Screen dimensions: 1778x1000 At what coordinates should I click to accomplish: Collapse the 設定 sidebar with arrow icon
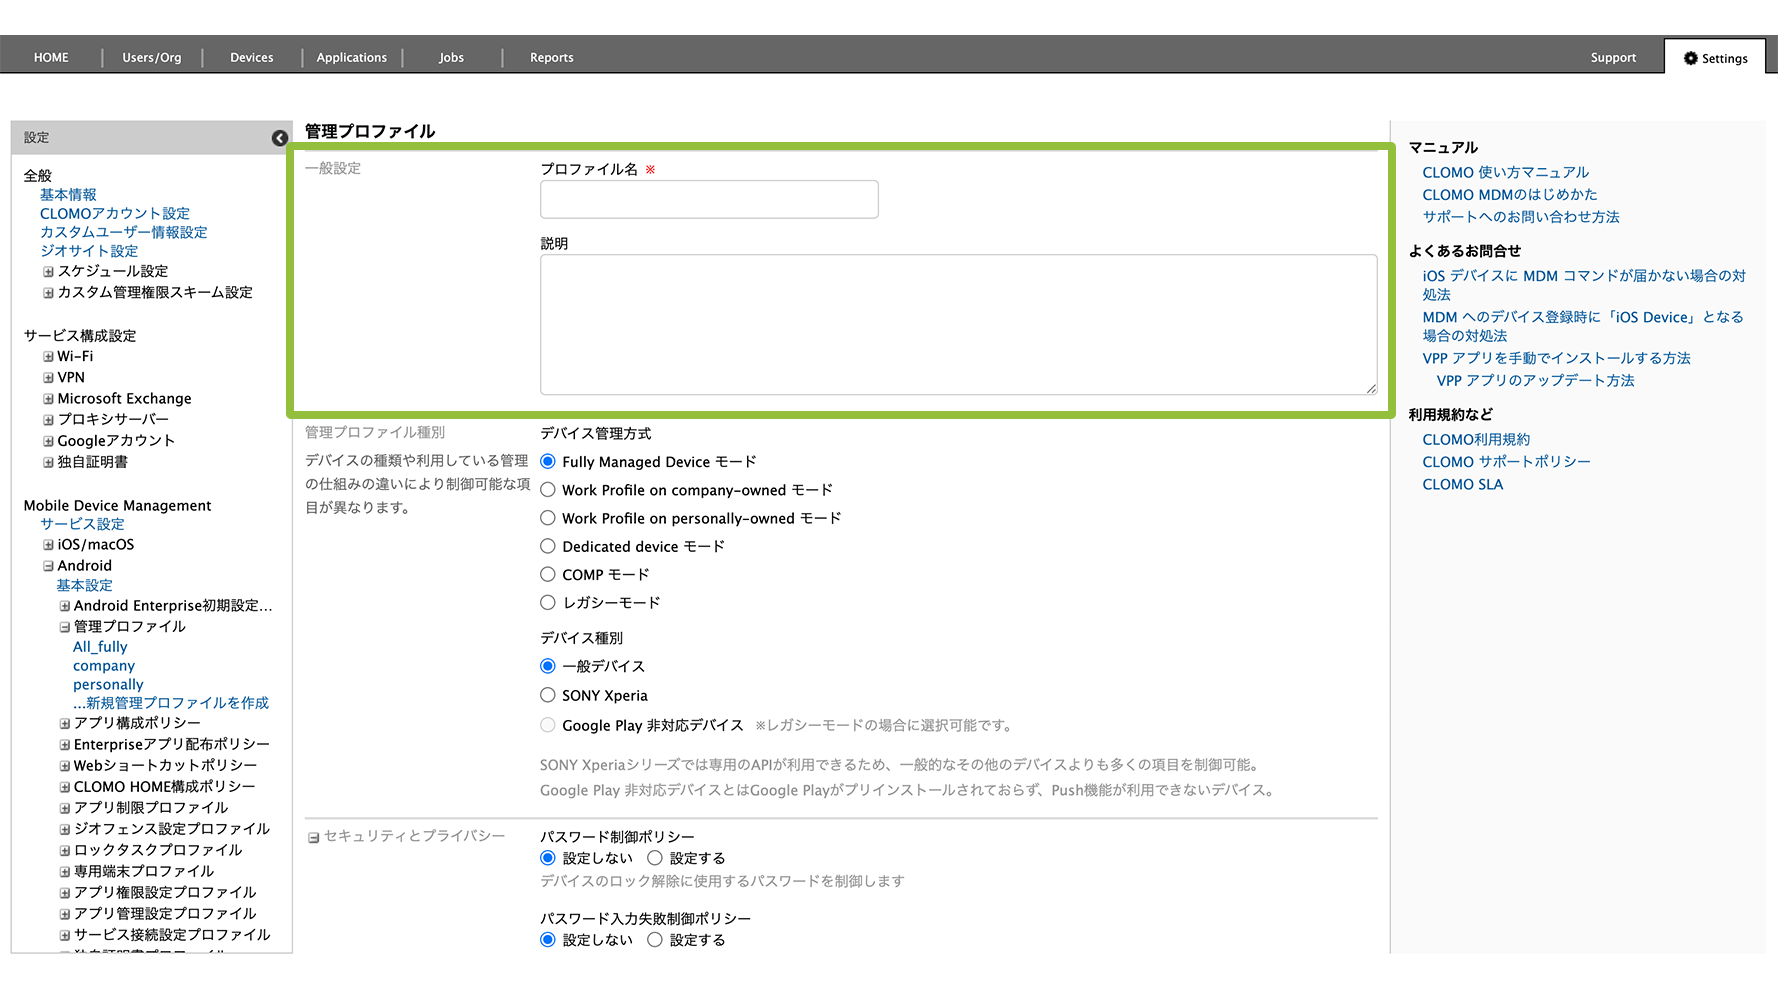(280, 138)
